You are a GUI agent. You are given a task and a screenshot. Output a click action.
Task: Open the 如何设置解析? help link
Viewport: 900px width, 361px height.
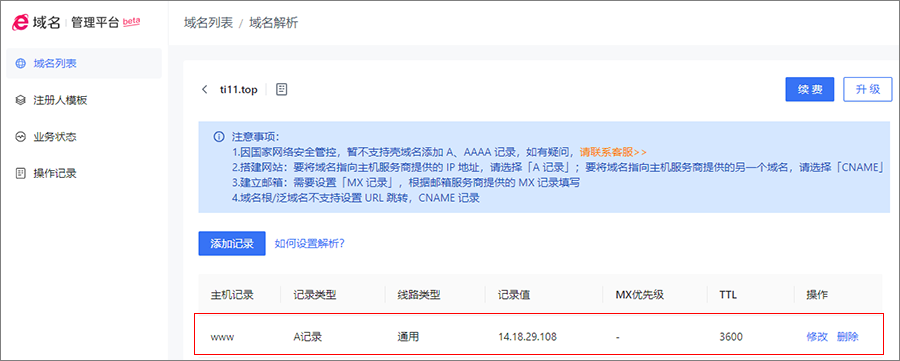click(x=309, y=243)
